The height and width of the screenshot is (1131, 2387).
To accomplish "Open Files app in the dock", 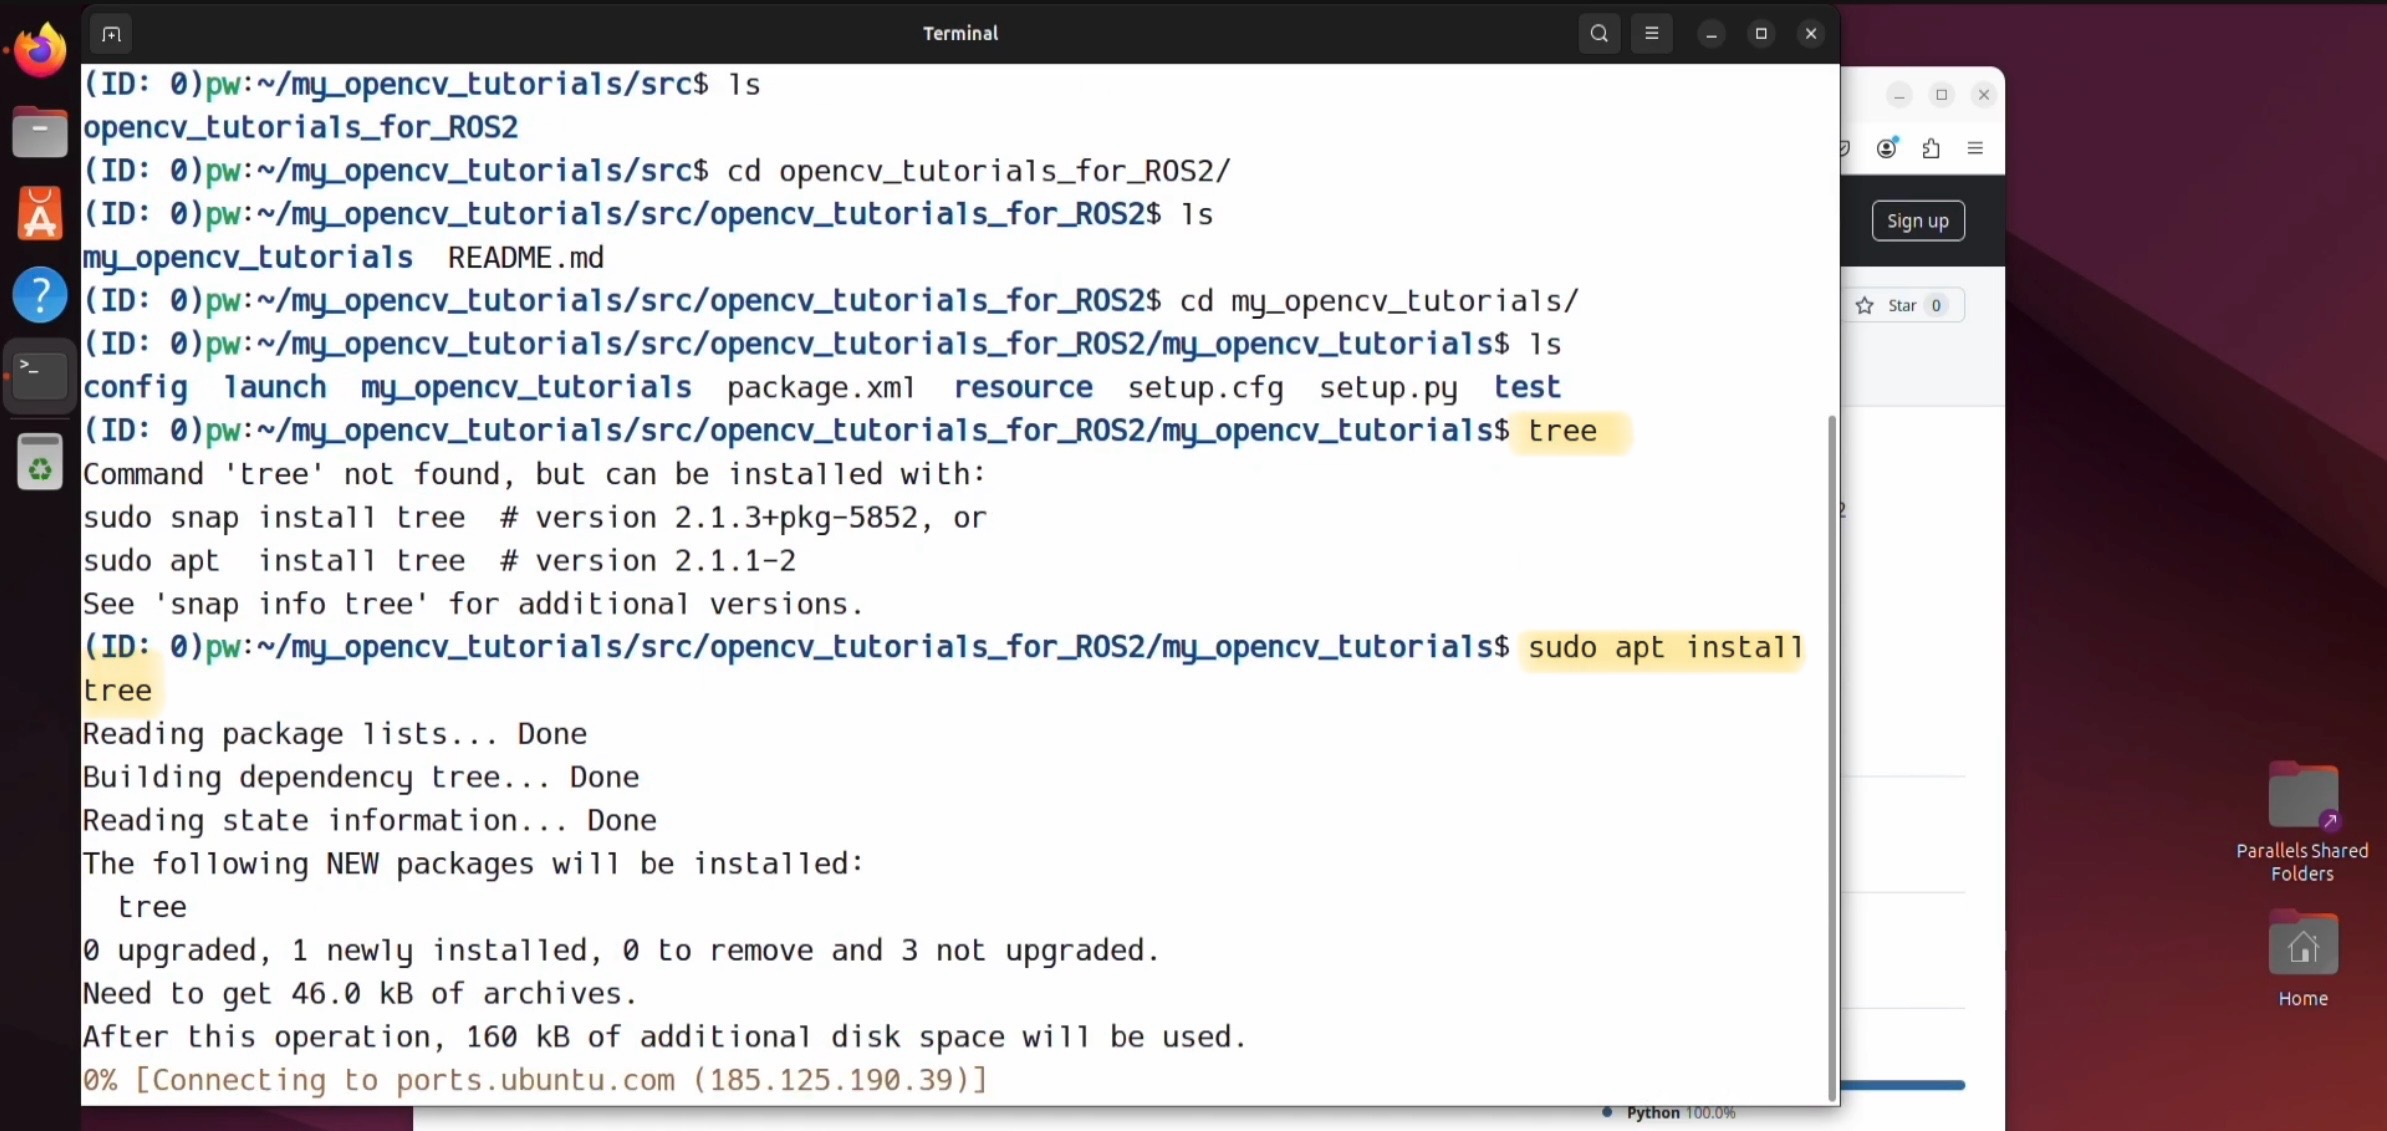I will click(x=40, y=132).
